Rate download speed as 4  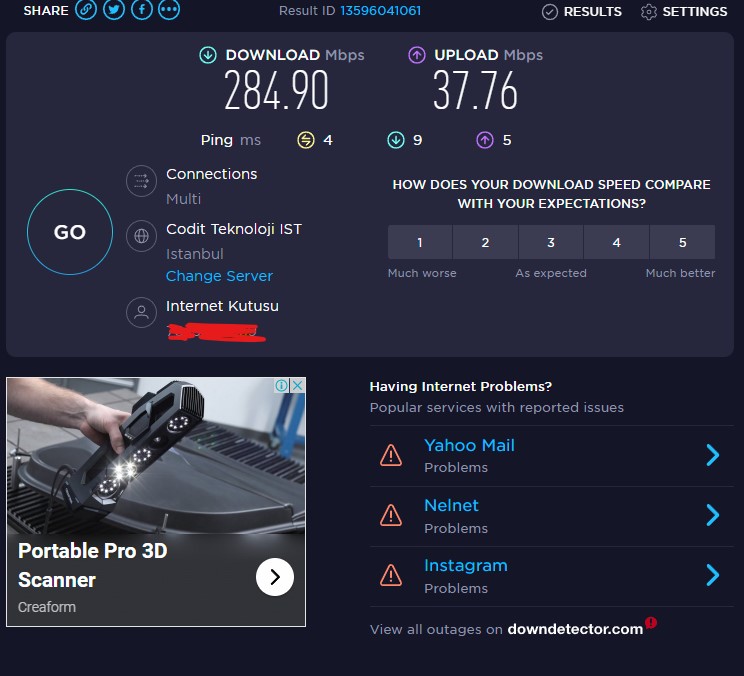616,242
